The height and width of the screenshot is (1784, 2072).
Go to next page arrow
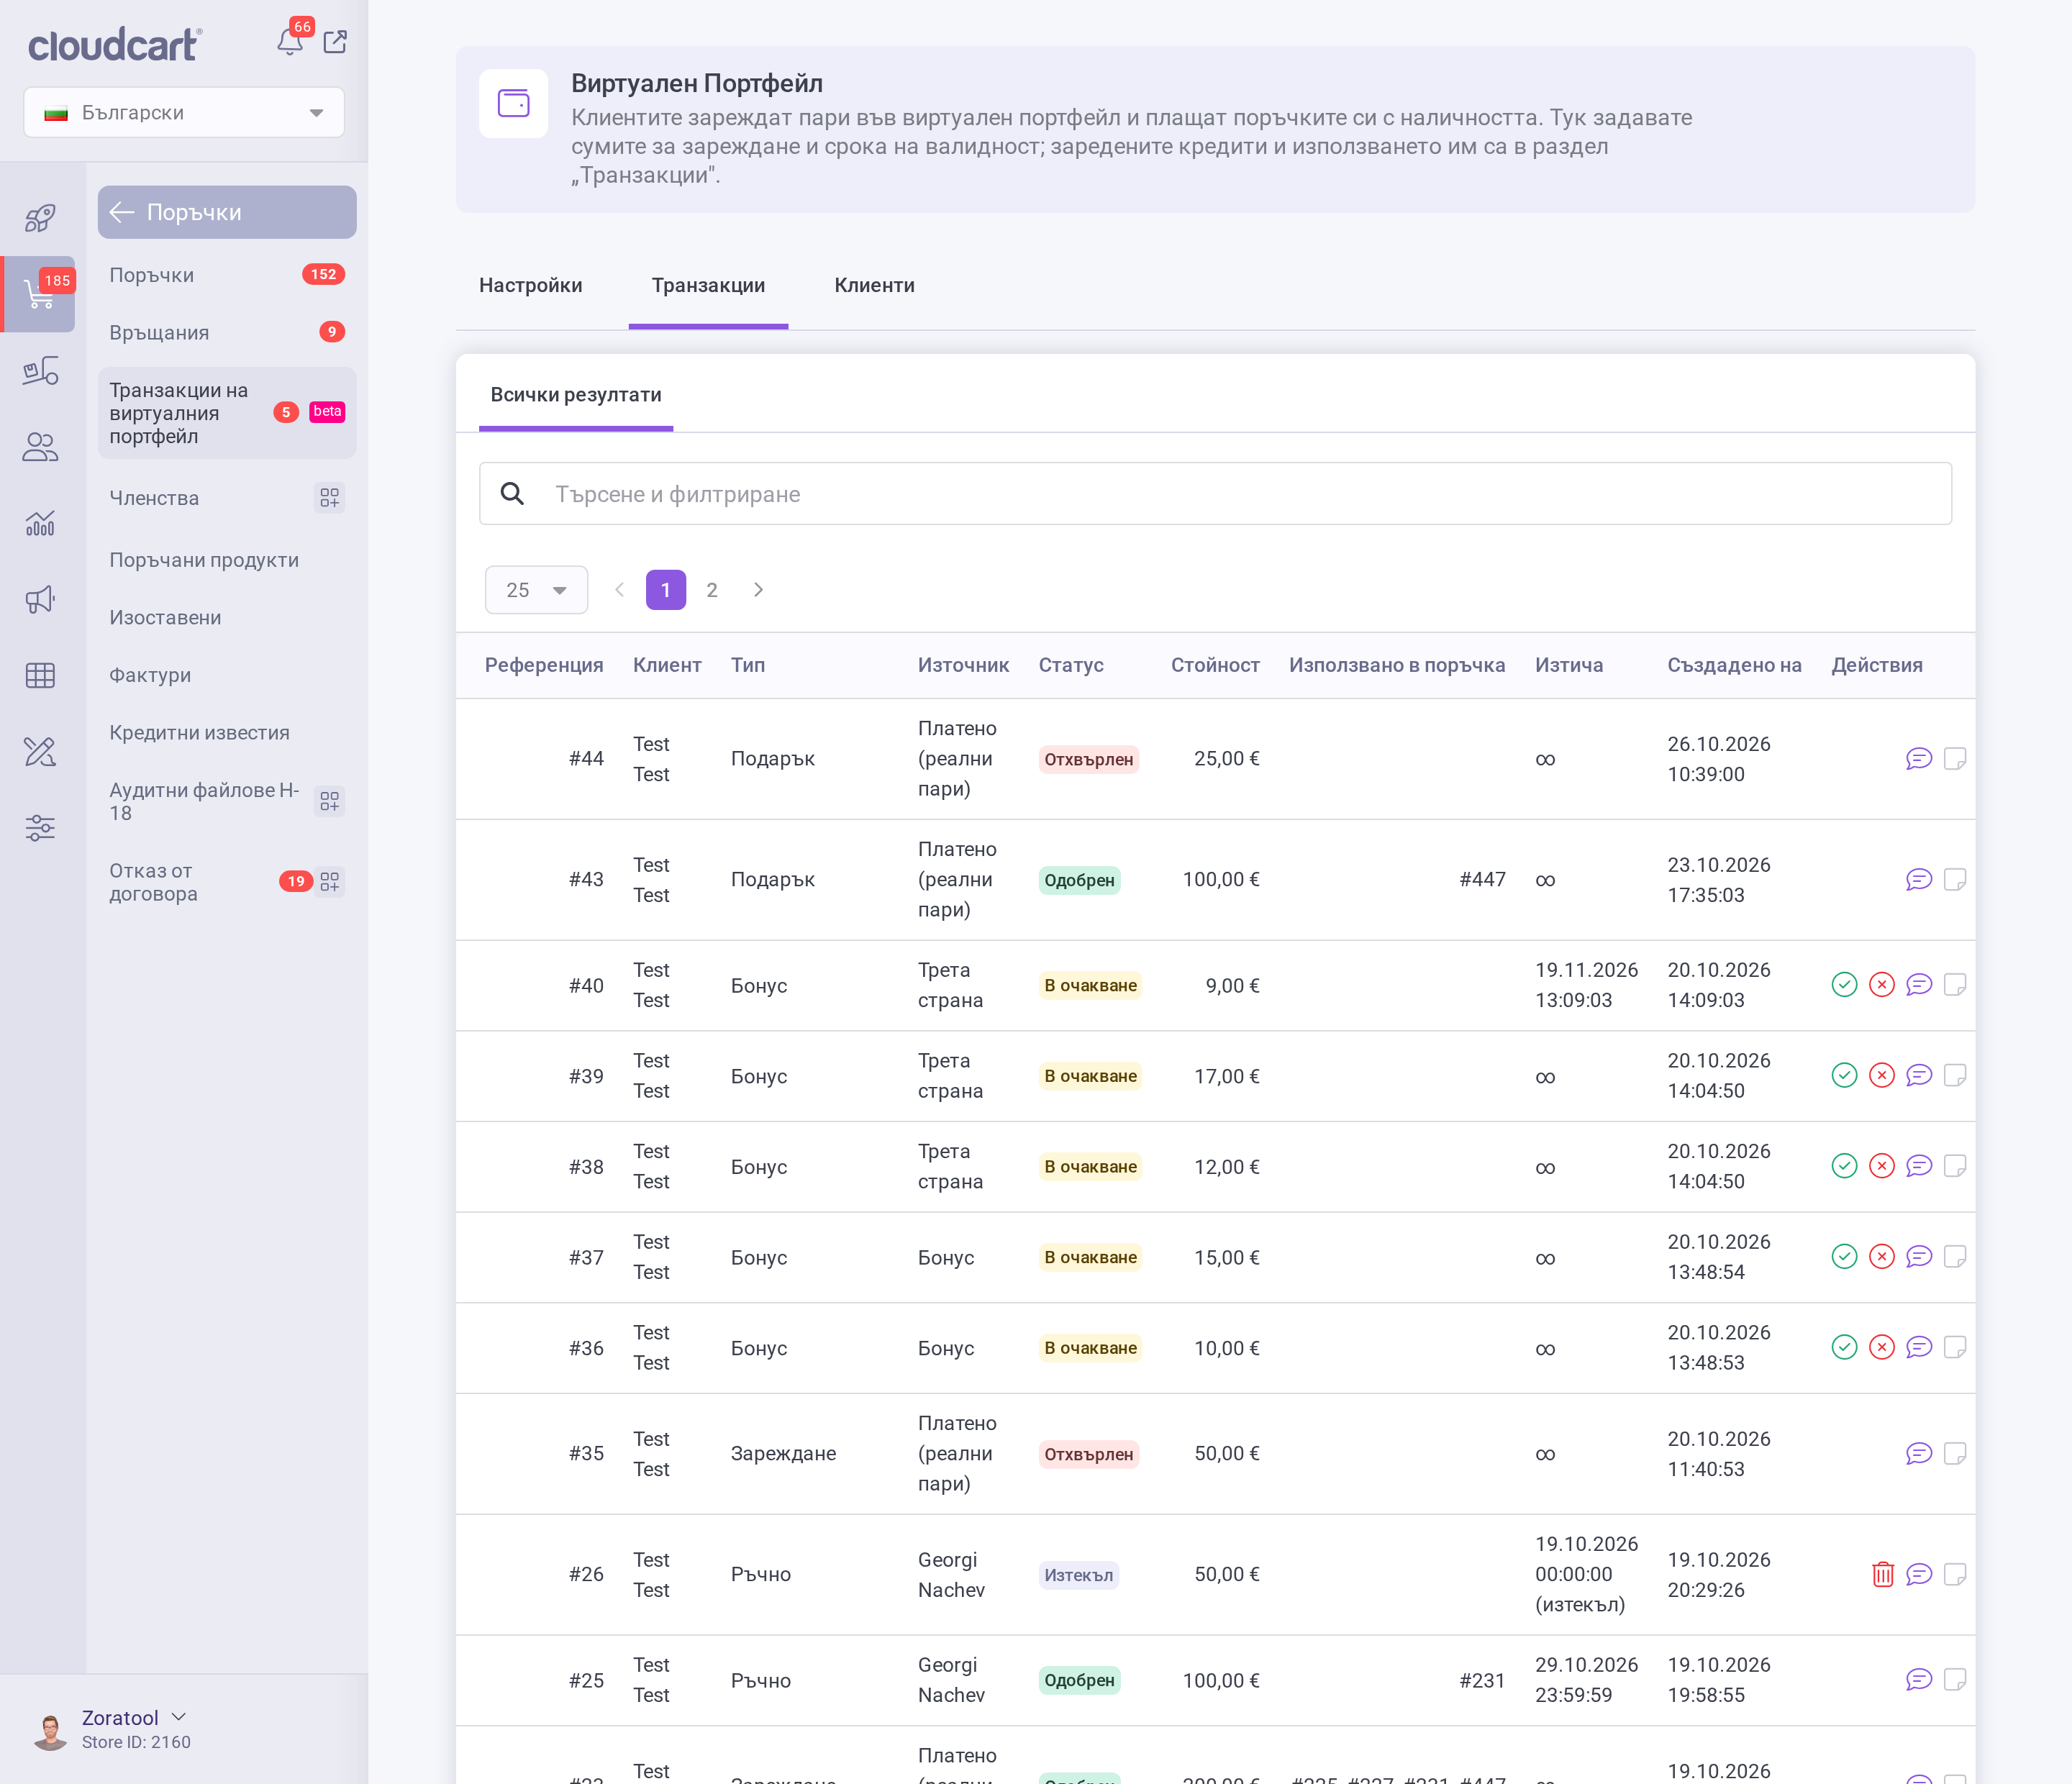[x=758, y=590]
